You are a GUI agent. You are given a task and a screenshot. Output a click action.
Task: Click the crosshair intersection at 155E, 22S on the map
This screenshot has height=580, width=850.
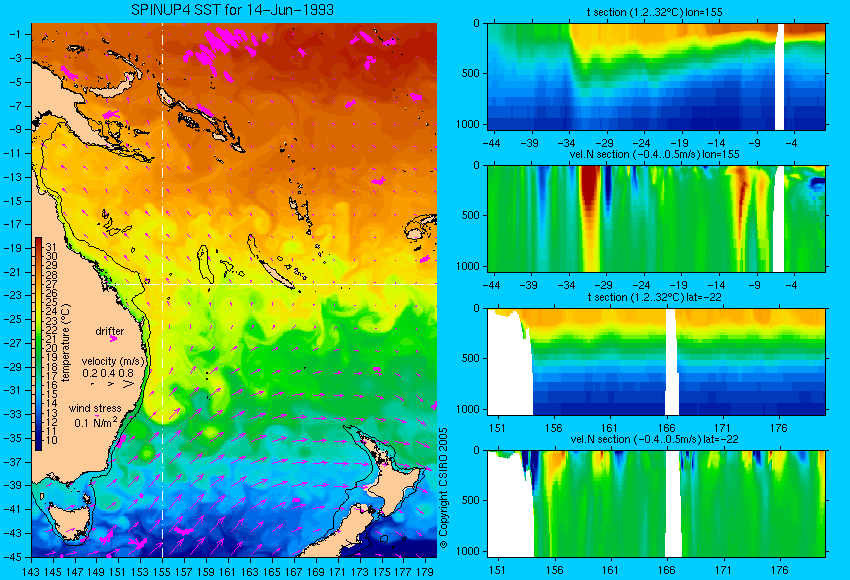tap(162, 284)
